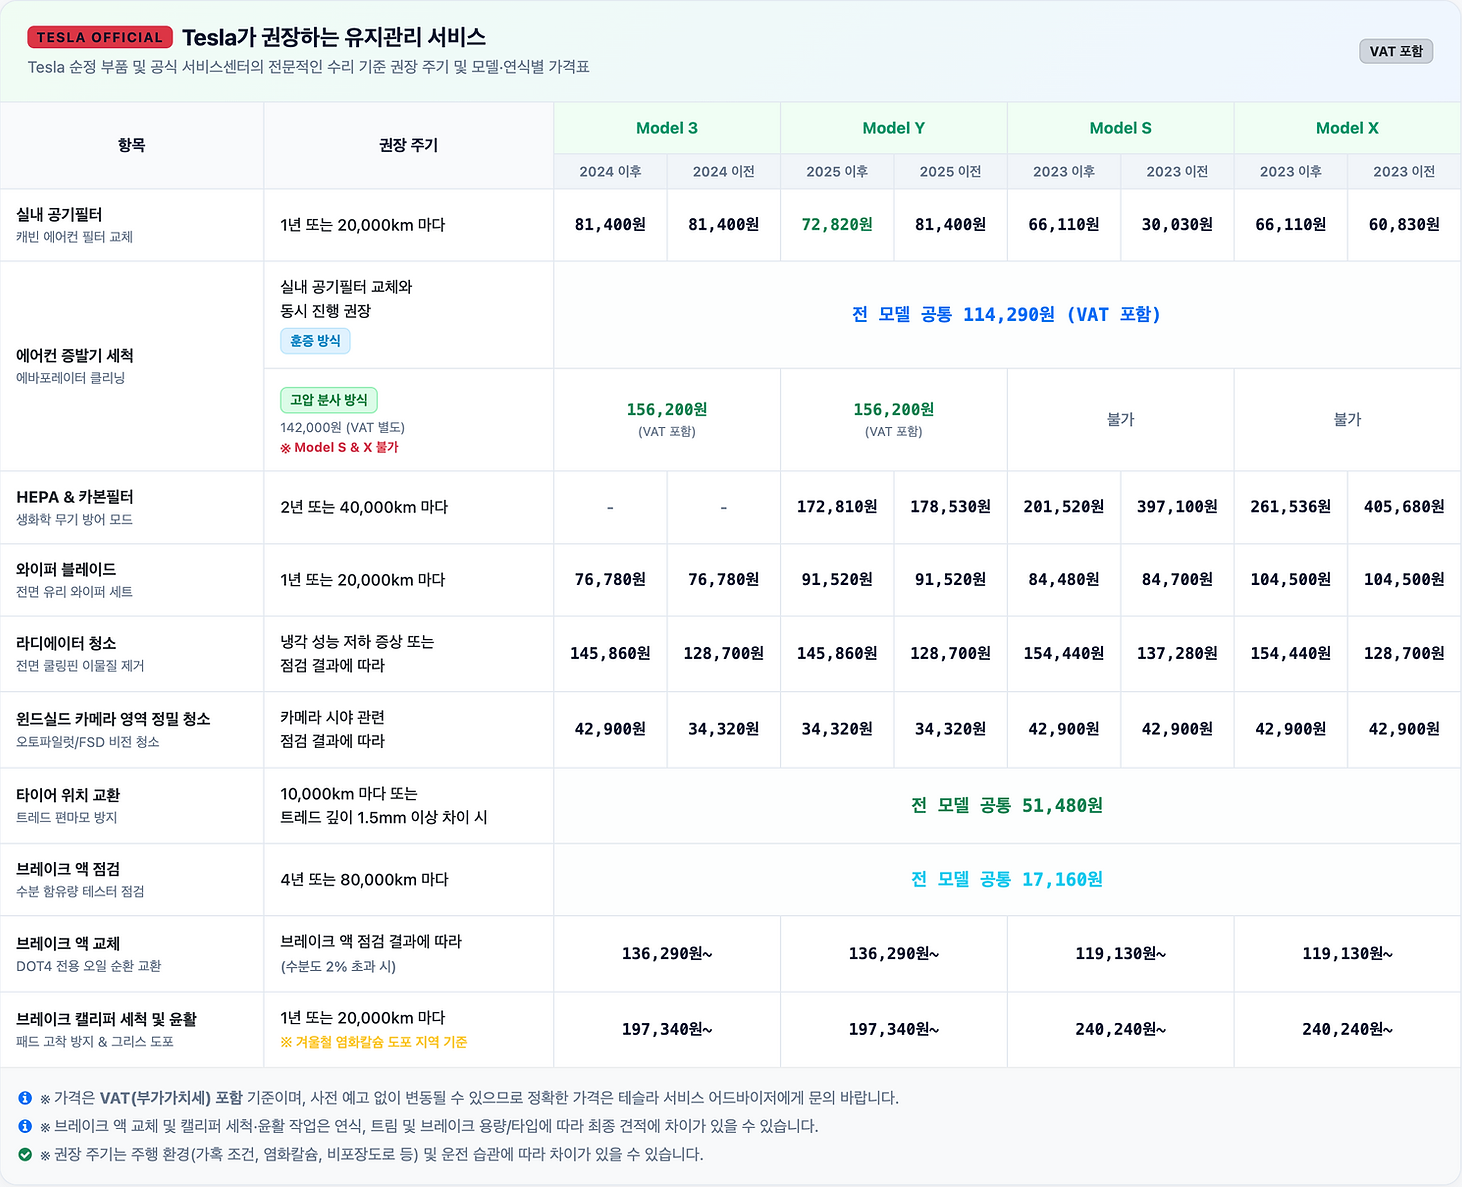
Task: Click the 고압 분사 방식 tag
Action: tap(329, 400)
